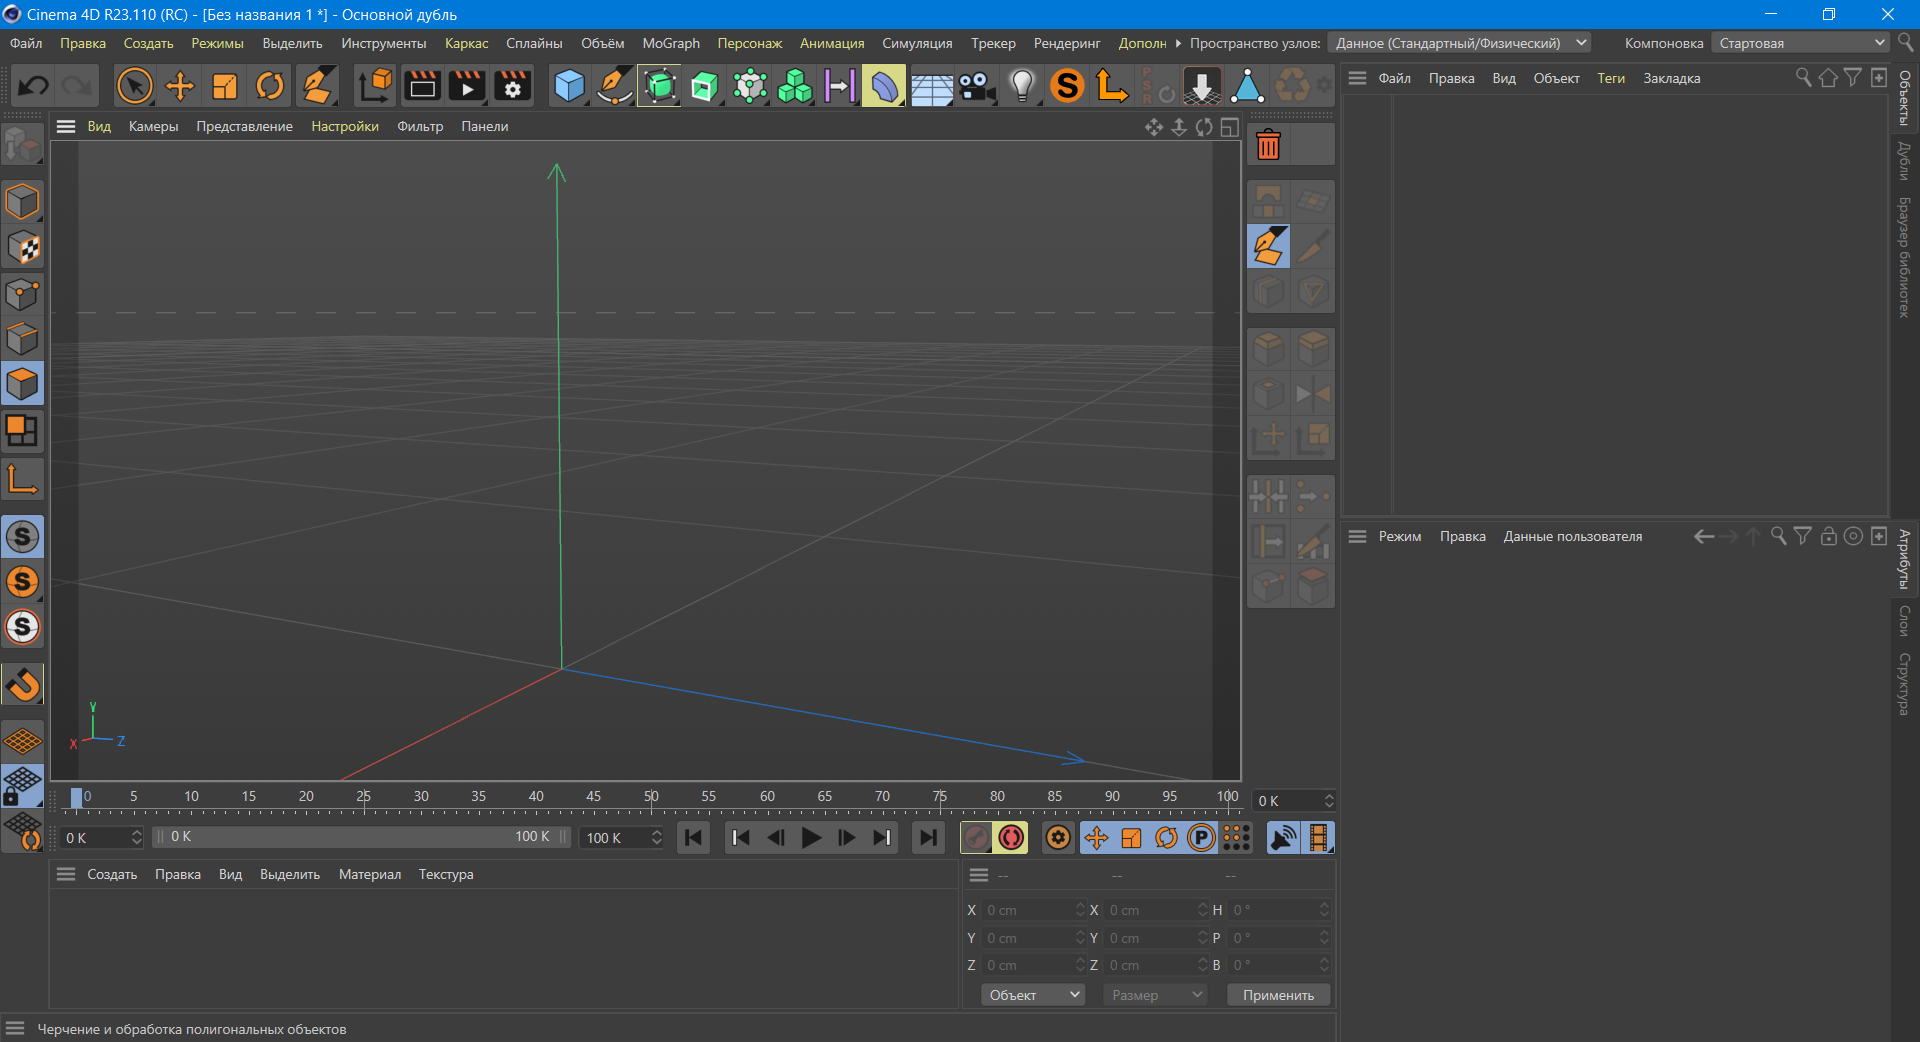Viewport: 1920px width, 1042px height.
Task: Open 'Теги' menu in Object Manager
Action: coord(1611,78)
